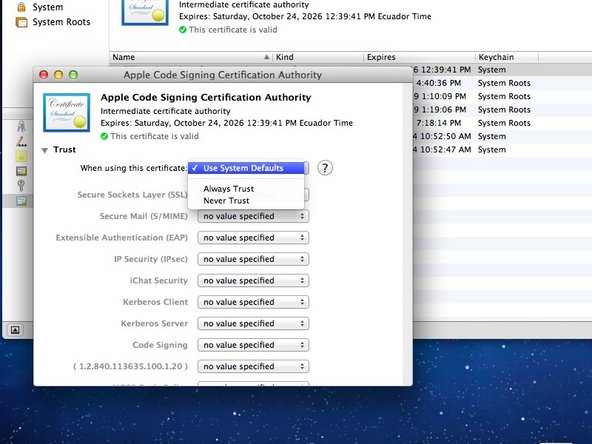Sort the certificate list by the Expires column
Screen dimensions: 592x444
[419, 57]
